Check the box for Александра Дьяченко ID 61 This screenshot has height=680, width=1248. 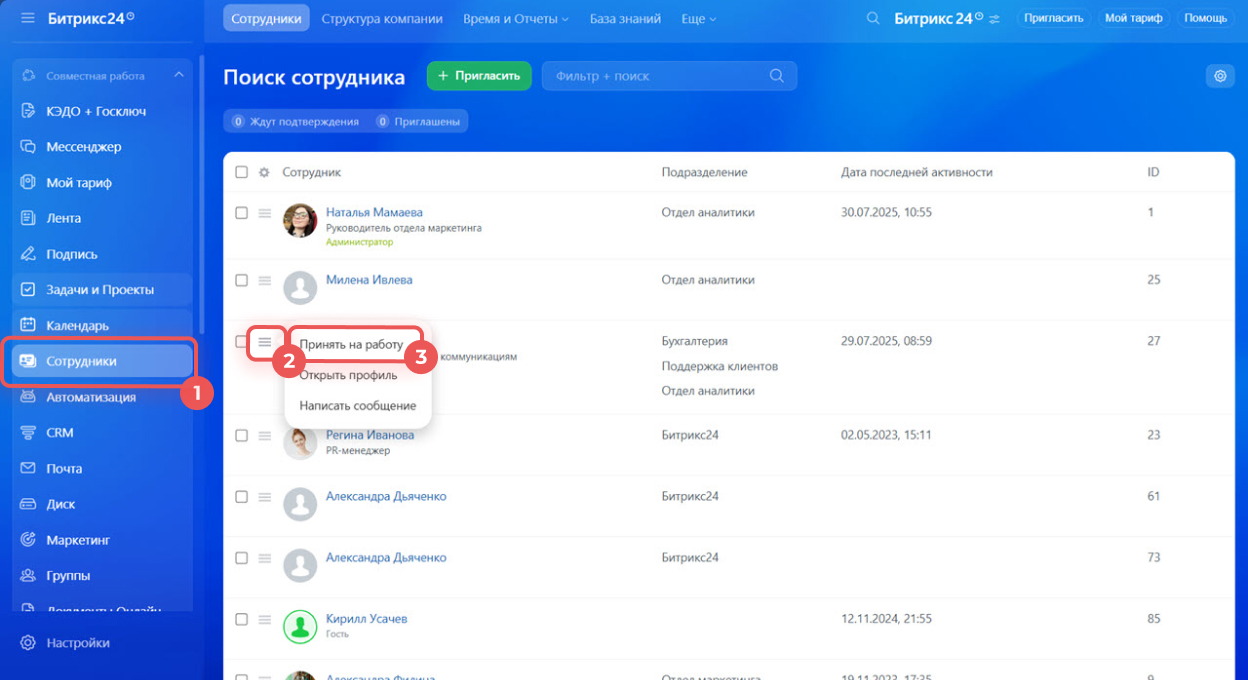click(241, 496)
